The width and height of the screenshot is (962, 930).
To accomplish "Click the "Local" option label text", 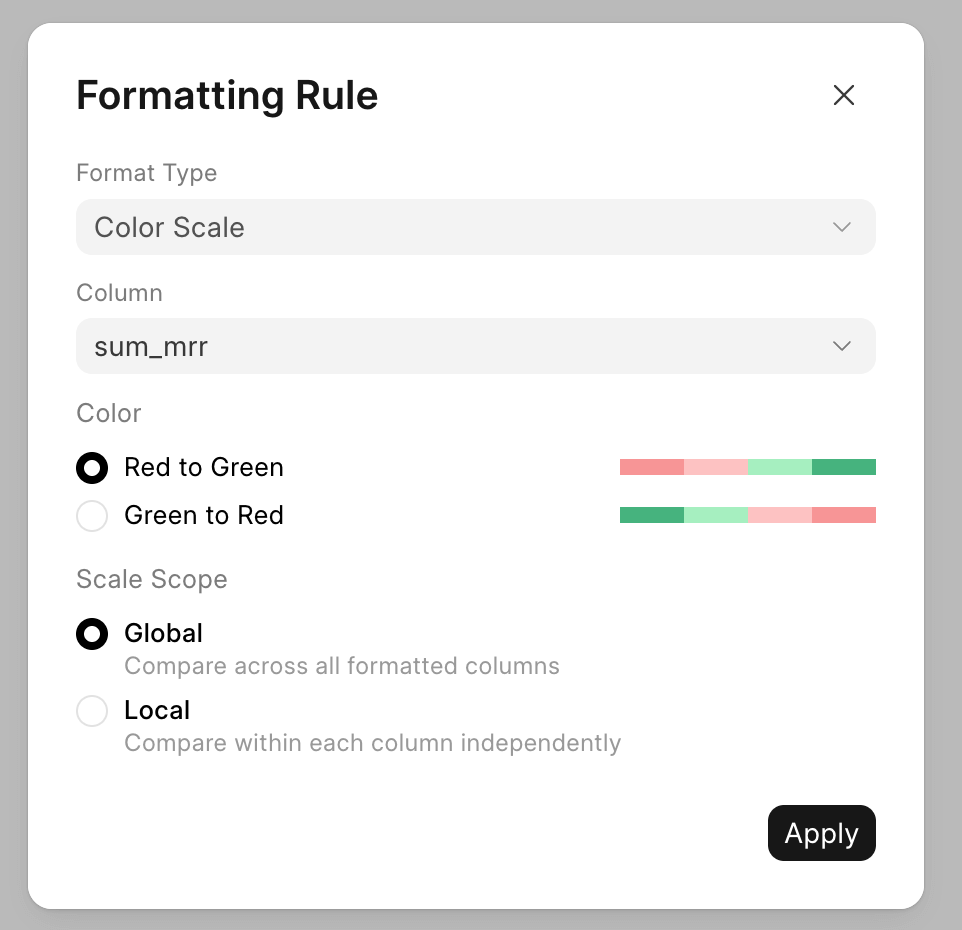I will pos(157,710).
